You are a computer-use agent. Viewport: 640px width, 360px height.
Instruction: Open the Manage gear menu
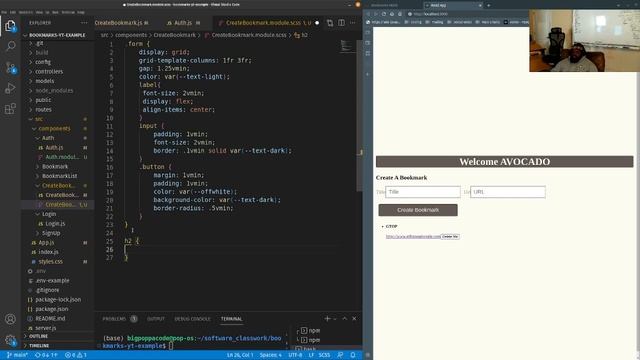point(10,340)
